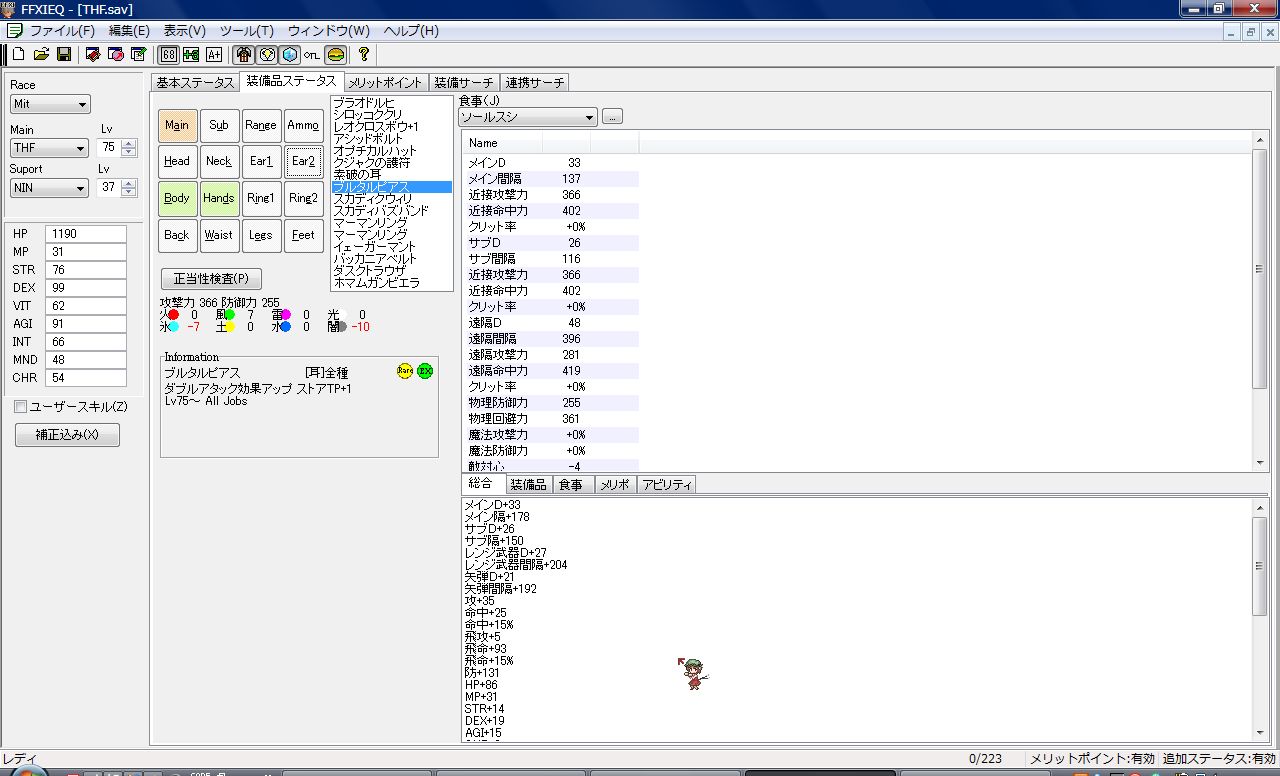Viewport: 1280px width, 776px height.
Task: Open the 編集(E) menu
Action: (129, 31)
